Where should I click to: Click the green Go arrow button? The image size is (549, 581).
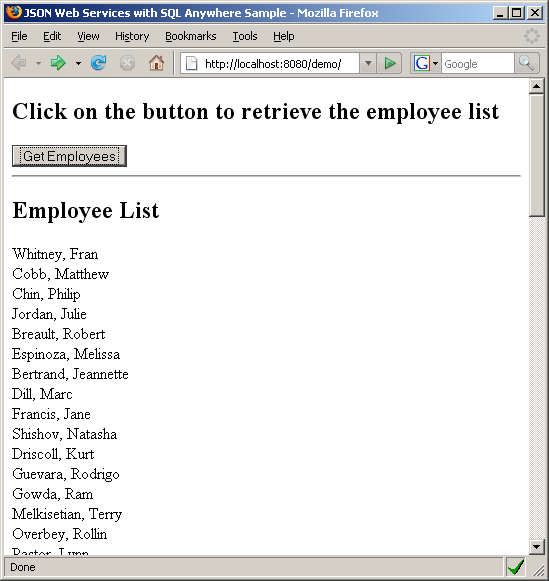tap(389, 63)
